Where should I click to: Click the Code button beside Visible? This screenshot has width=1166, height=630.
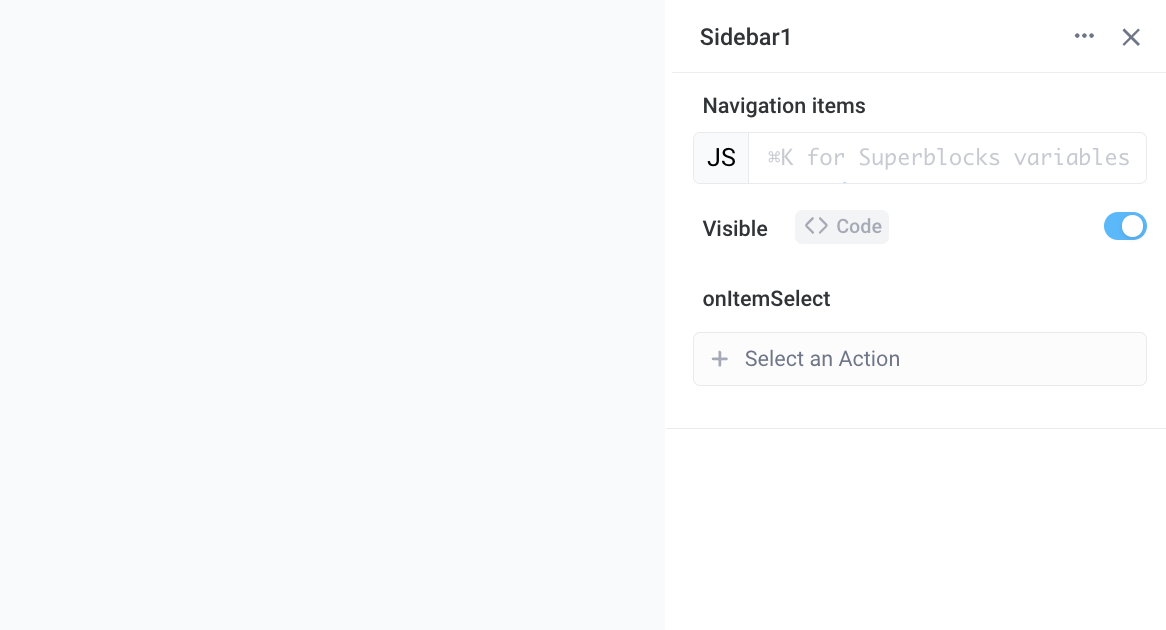[841, 226]
